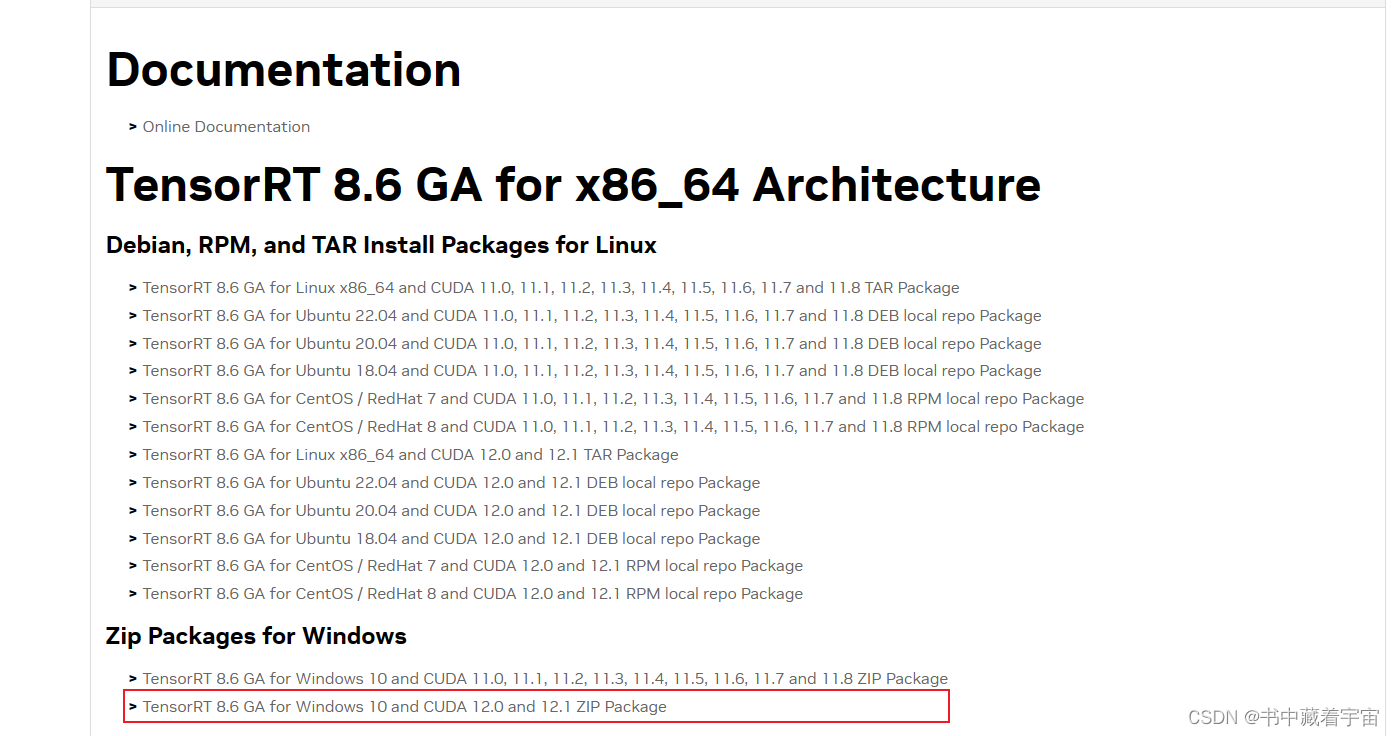Open Ubuntu 20.04 CUDA 12.0 and 12.1 DEB link
This screenshot has height=736, width=1394.
(x=451, y=511)
